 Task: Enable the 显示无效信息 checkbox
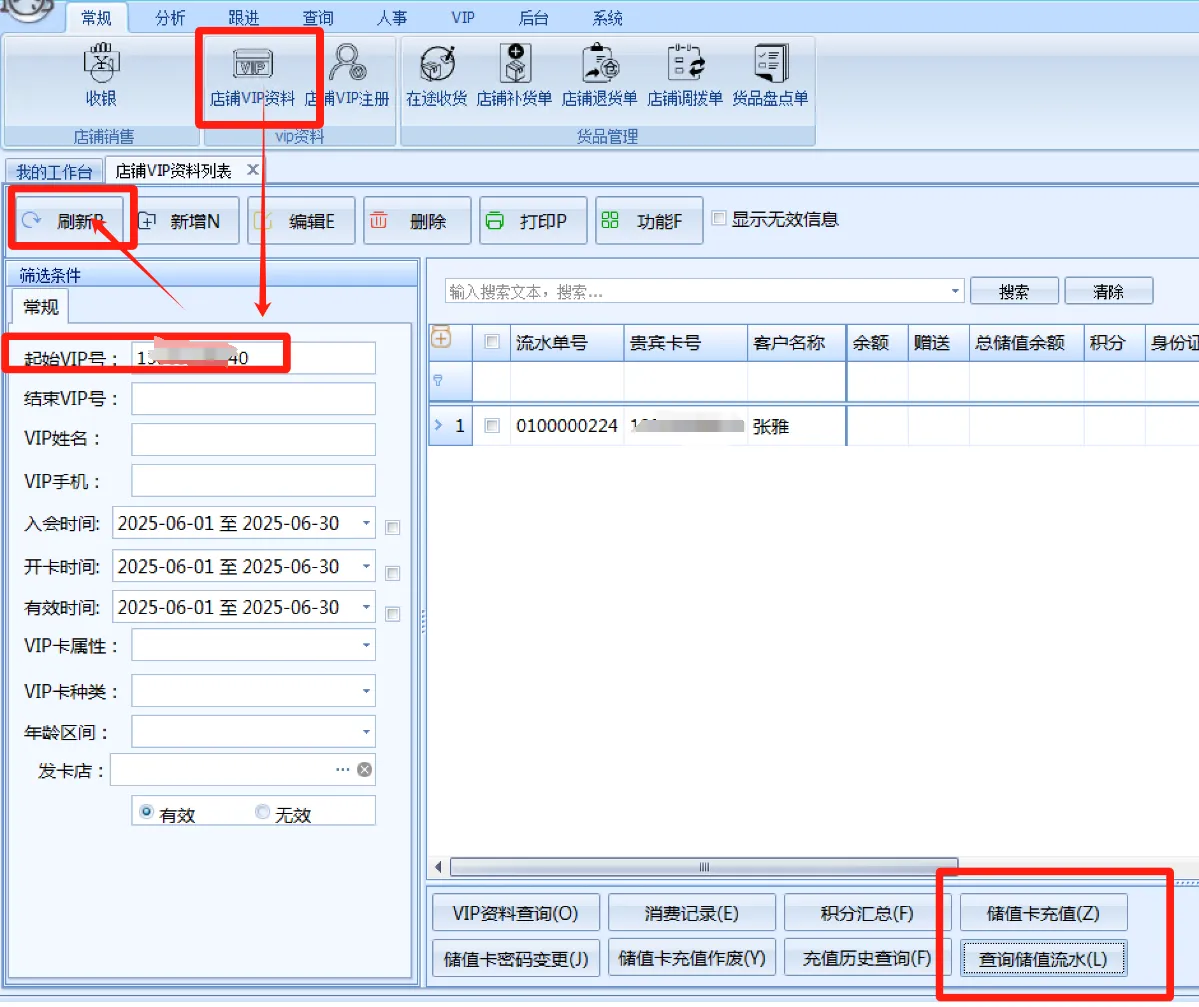(x=719, y=219)
